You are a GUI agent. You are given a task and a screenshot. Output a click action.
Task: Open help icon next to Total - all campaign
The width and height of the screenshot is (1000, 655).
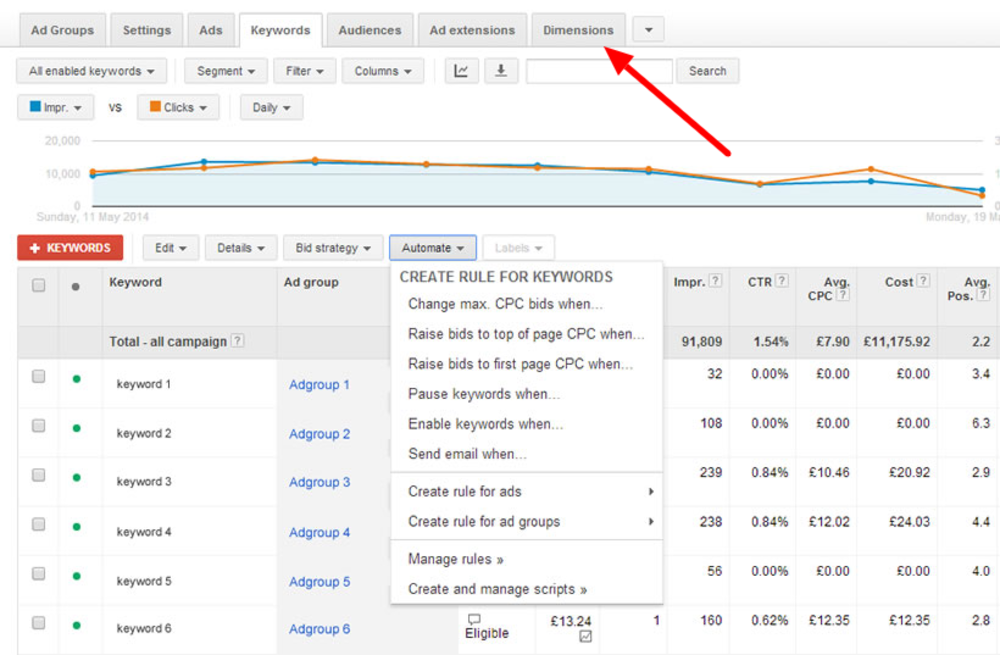coord(237,341)
